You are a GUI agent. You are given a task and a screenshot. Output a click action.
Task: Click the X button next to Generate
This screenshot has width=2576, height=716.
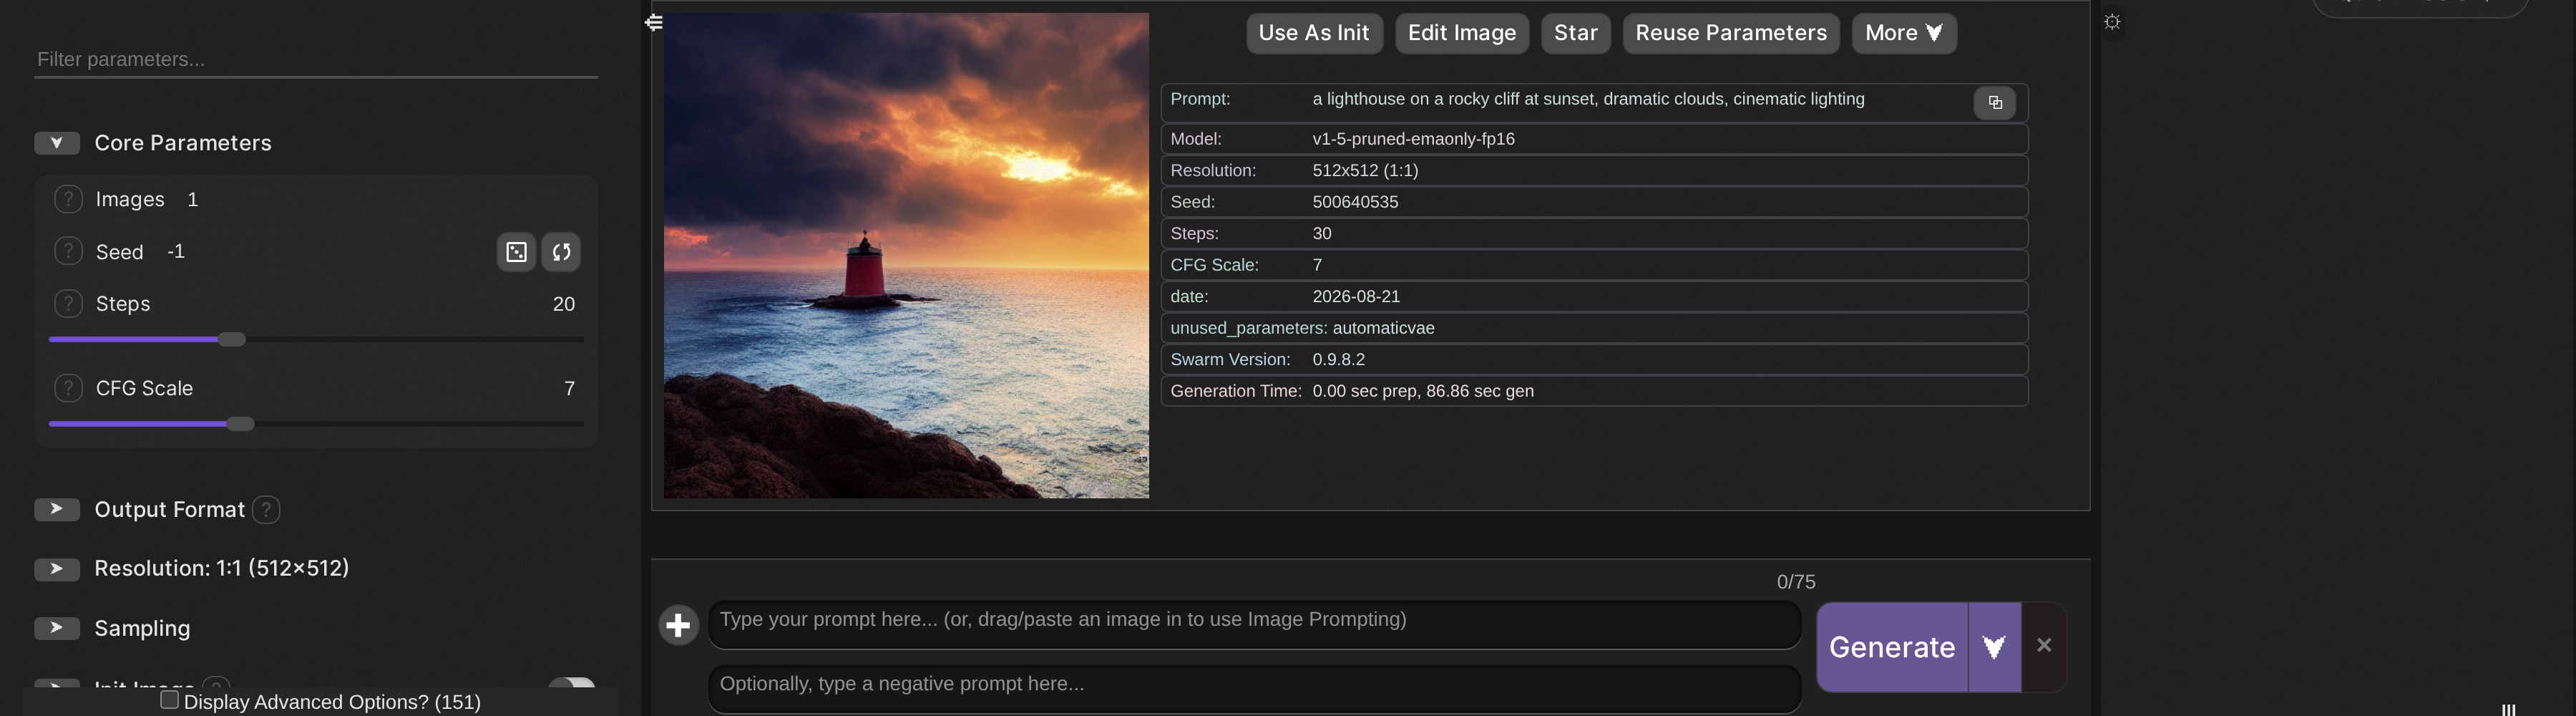pos(2044,646)
